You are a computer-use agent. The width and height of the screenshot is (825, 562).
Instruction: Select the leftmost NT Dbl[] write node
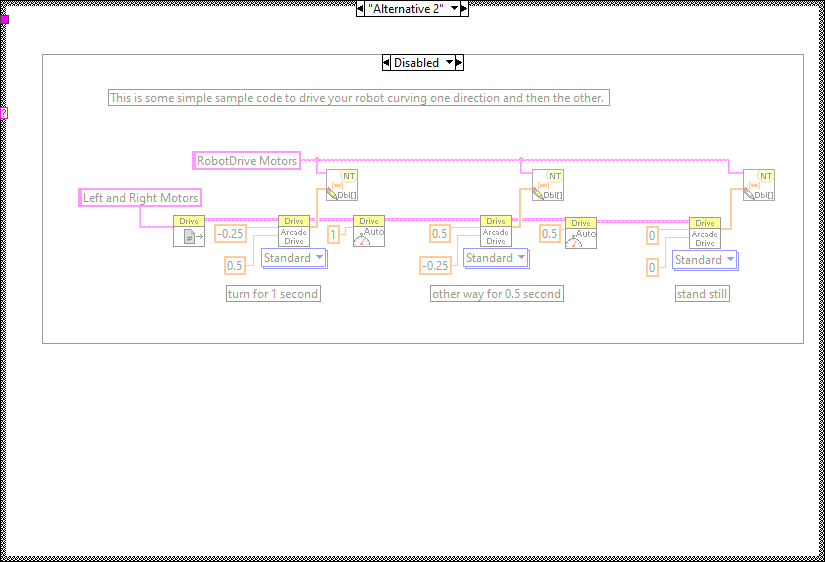click(x=342, y=185)
